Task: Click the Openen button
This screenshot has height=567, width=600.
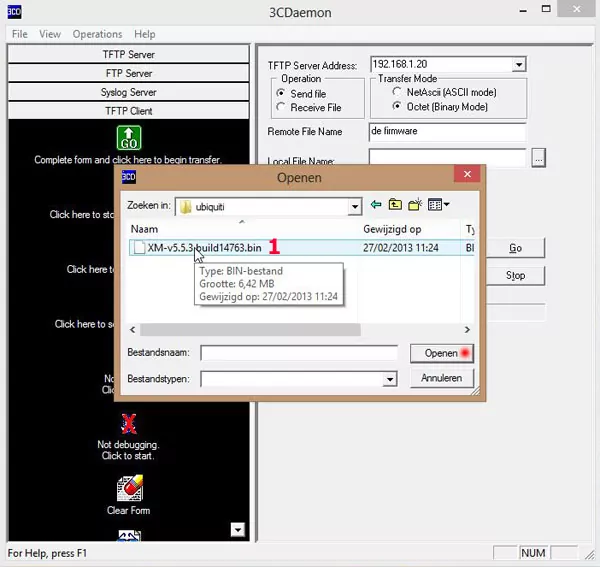Action: point(440,353)
